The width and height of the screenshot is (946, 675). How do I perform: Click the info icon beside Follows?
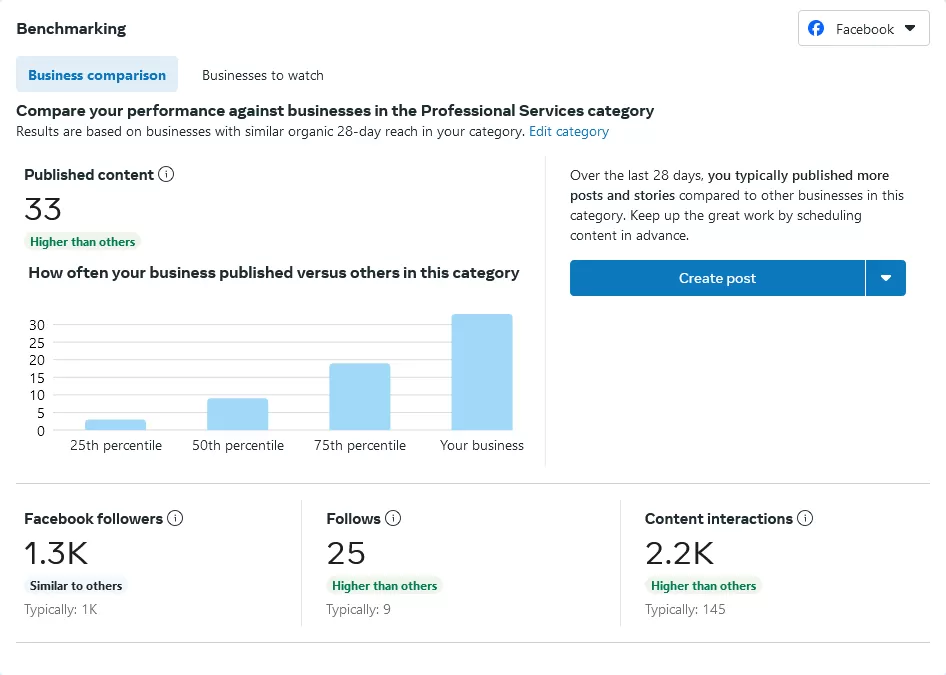[393, 519]
